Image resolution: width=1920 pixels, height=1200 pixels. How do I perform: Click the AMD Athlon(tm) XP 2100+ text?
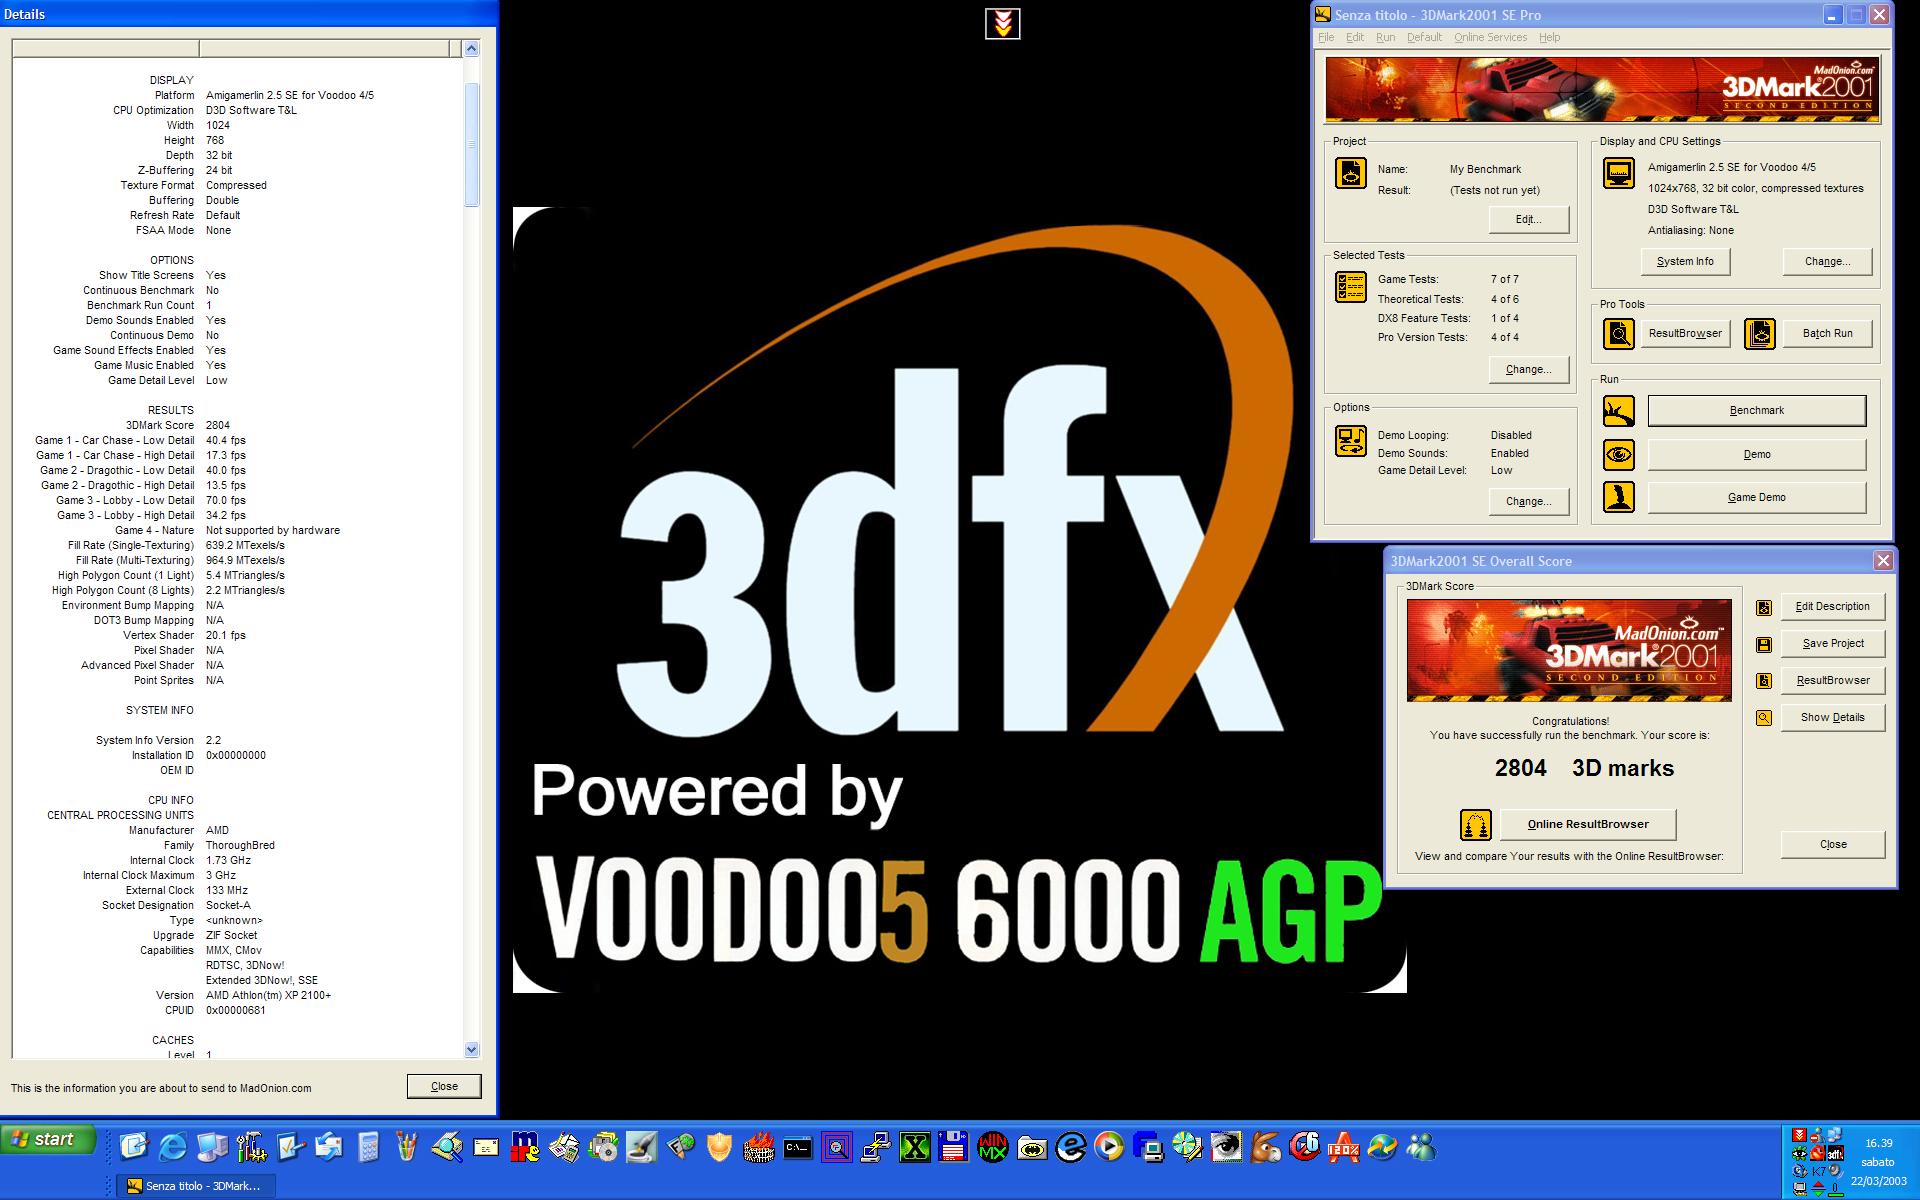[268, 996]
